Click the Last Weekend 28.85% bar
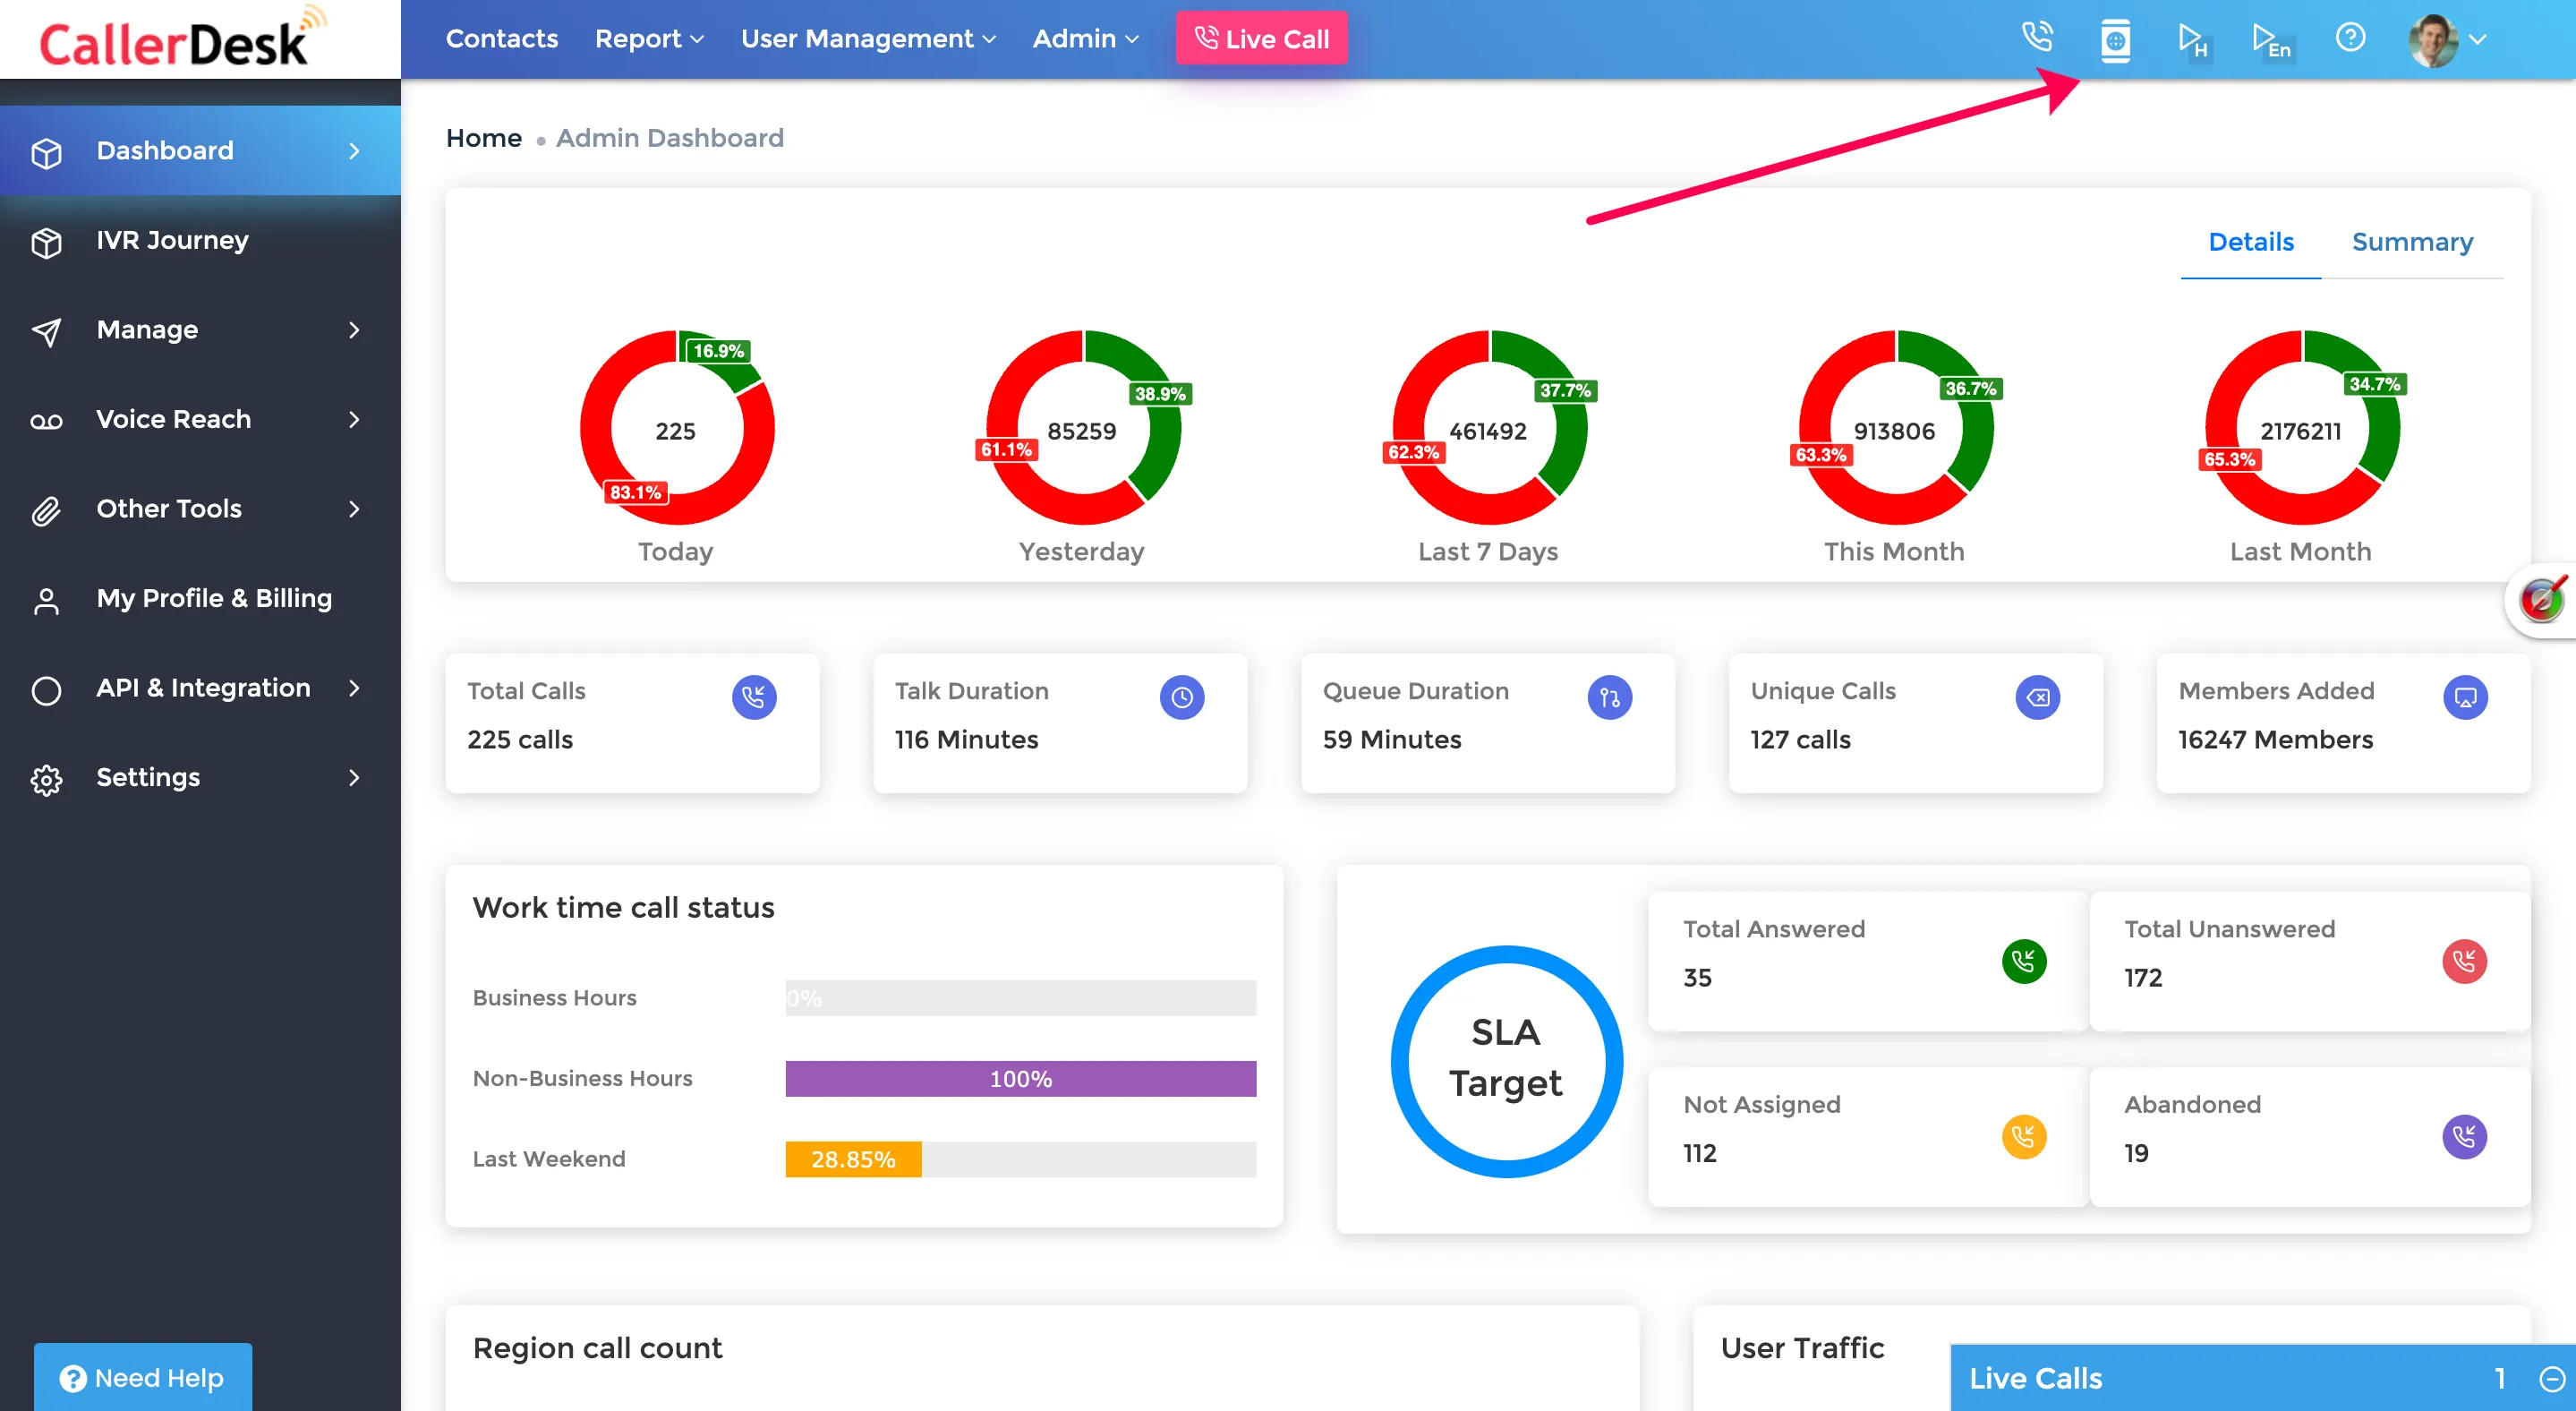Image resolution: width=2576 pixels, height=1411 pixels. point(853,1159)
